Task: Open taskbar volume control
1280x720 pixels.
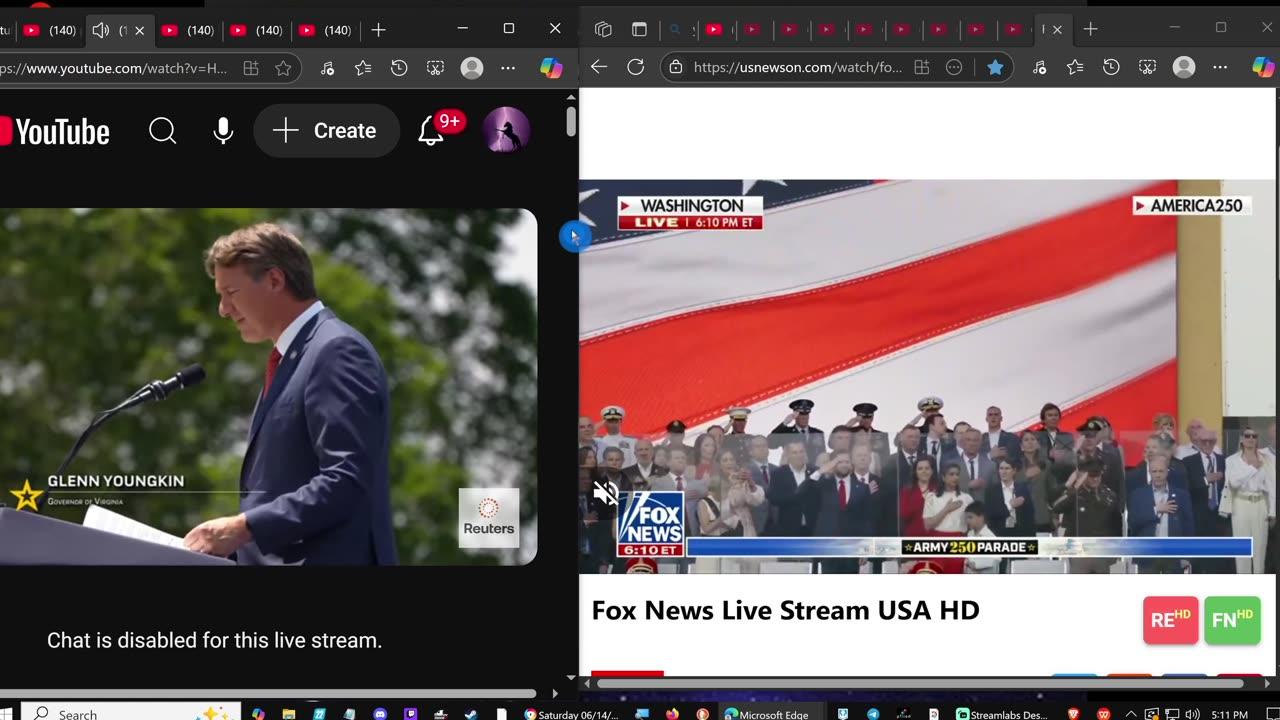Action: pos(1191,714)
